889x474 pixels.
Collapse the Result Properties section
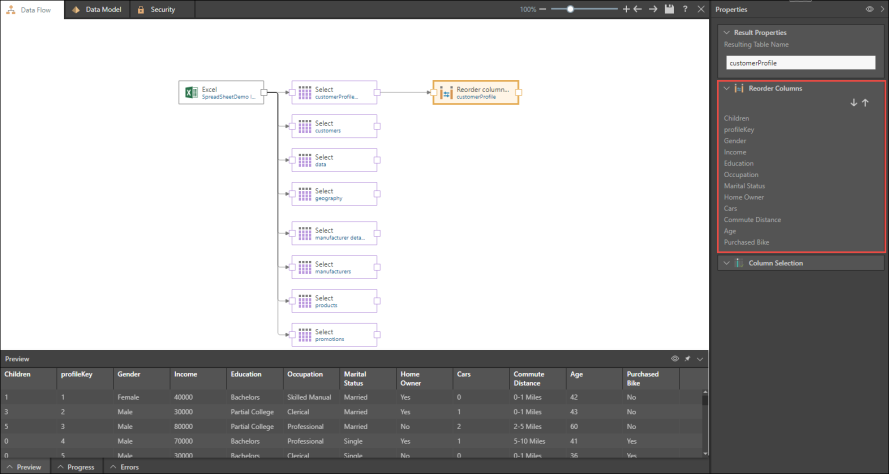coord(726,32)
